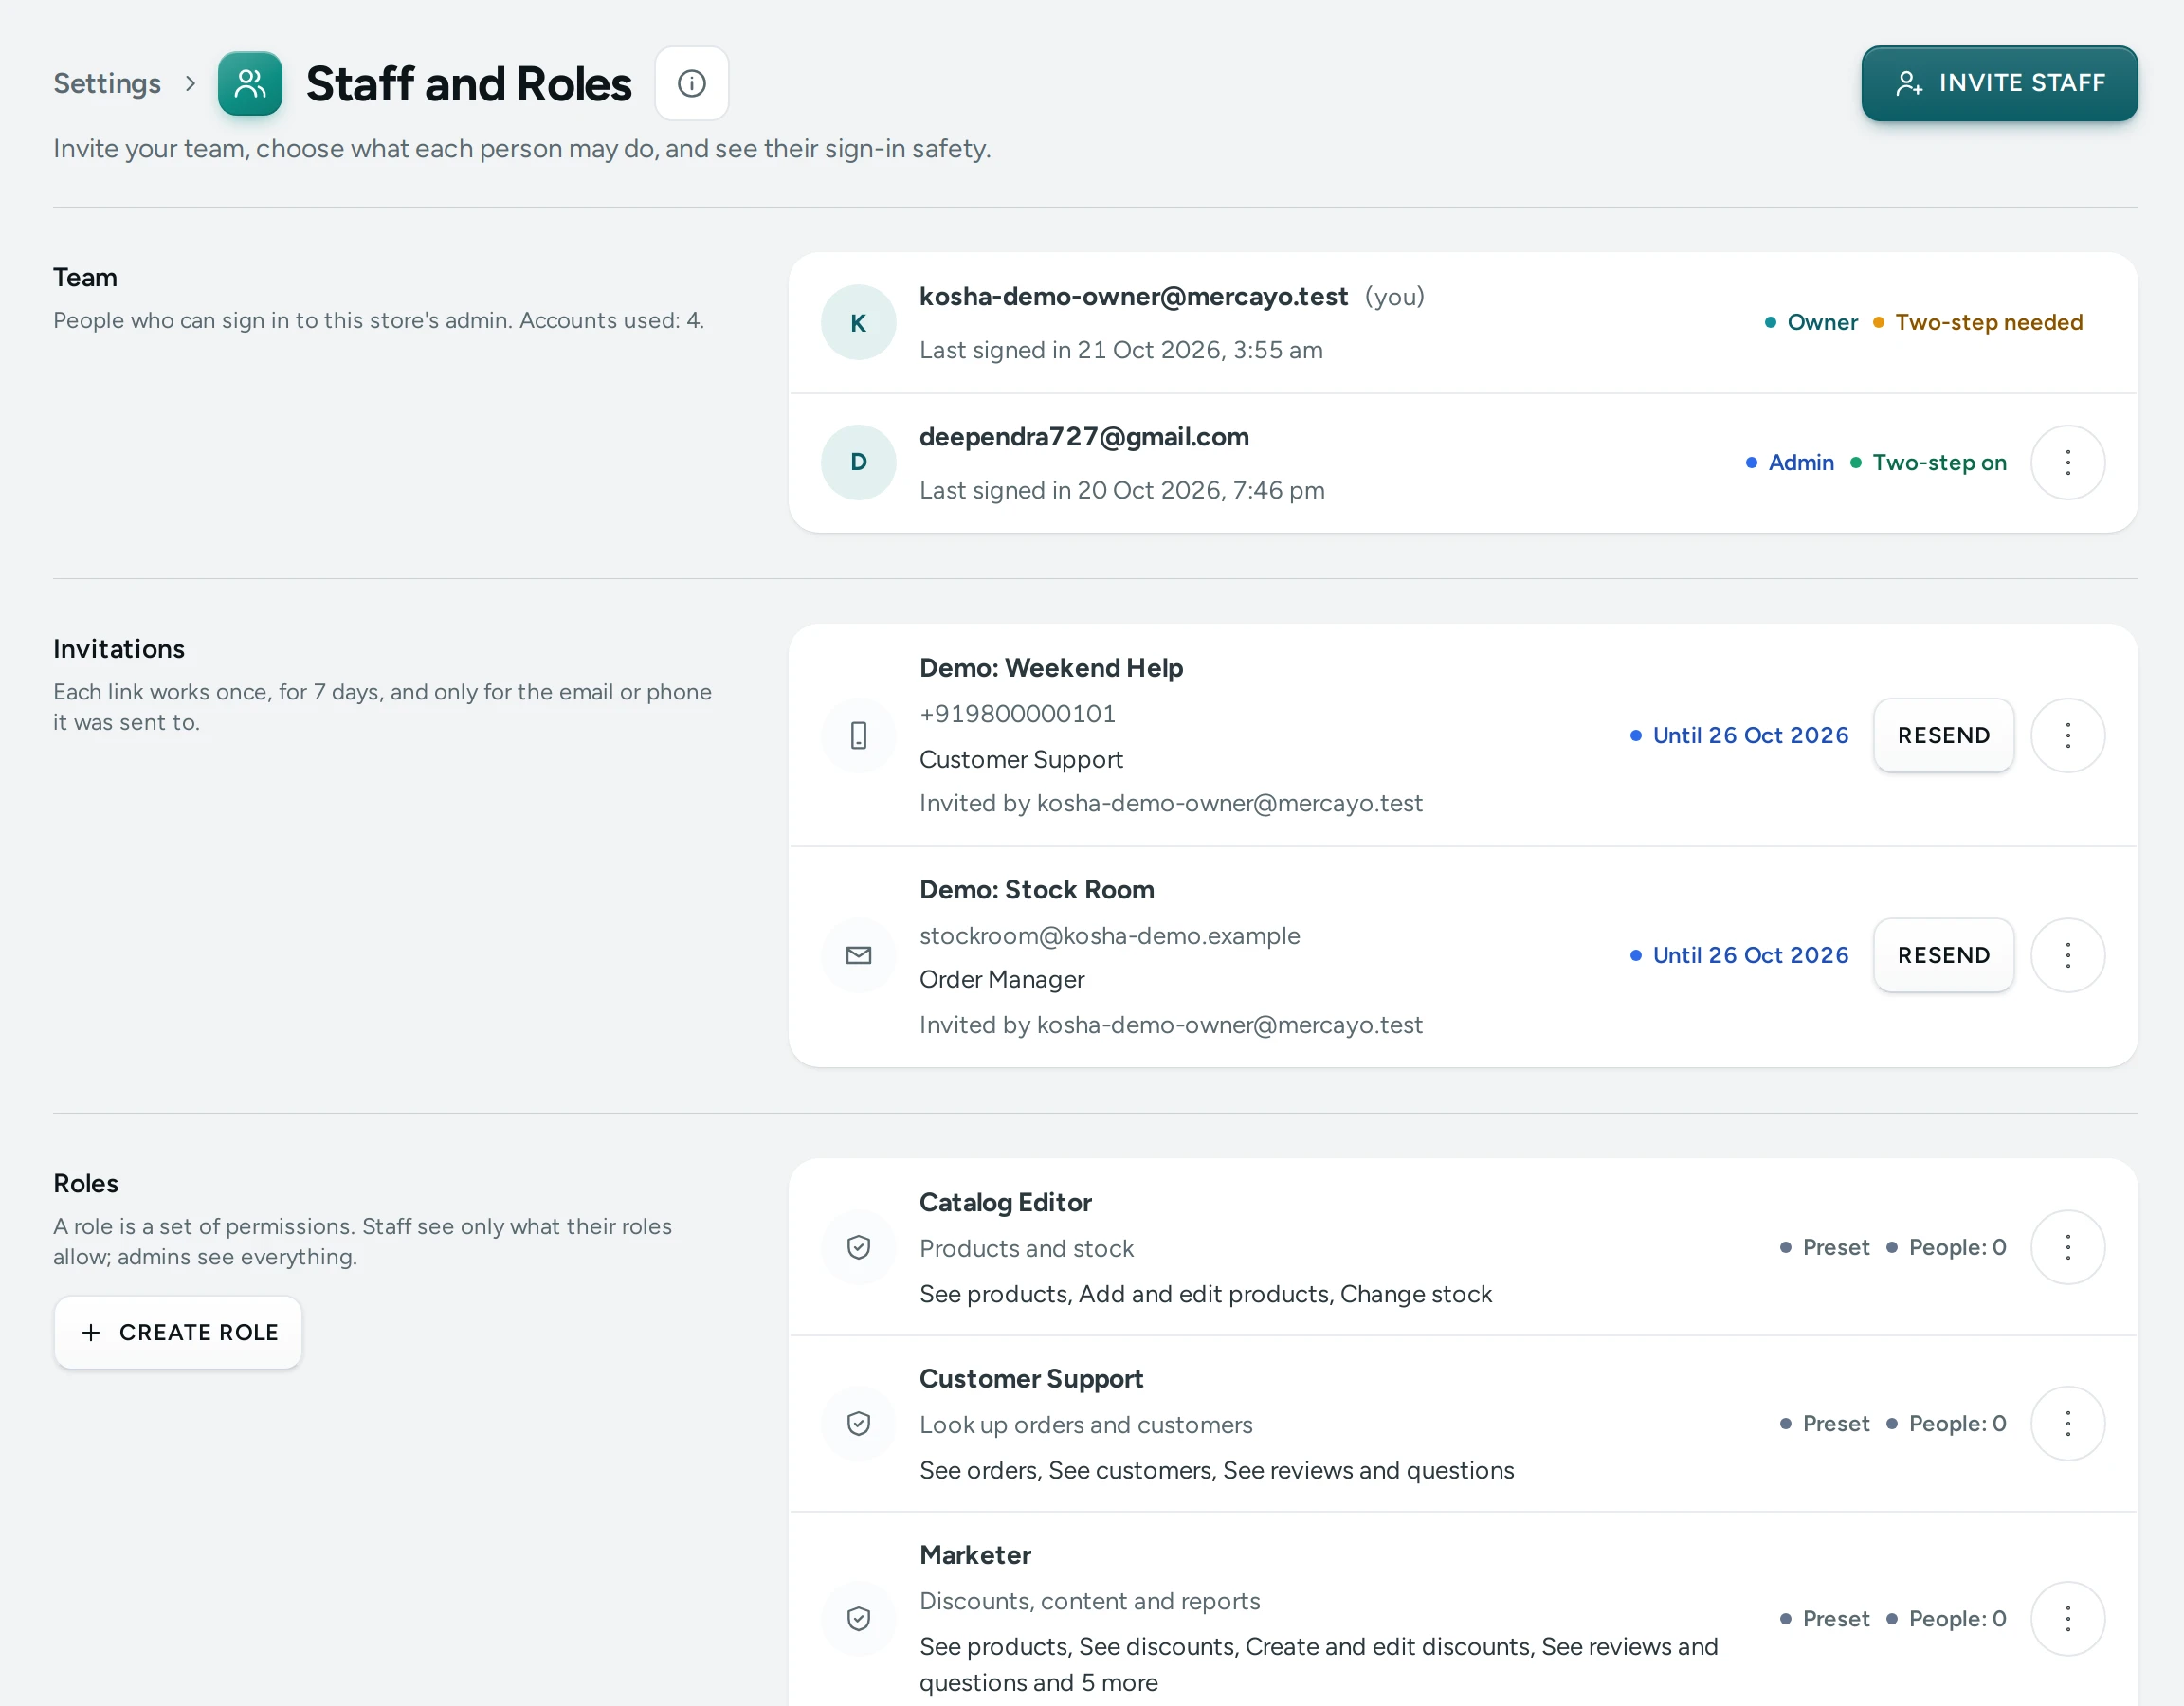Resend the Demo: Weekend Help invitation
The width and height of the screenshot is (2184, 1706).
[x=1943, y=735]
